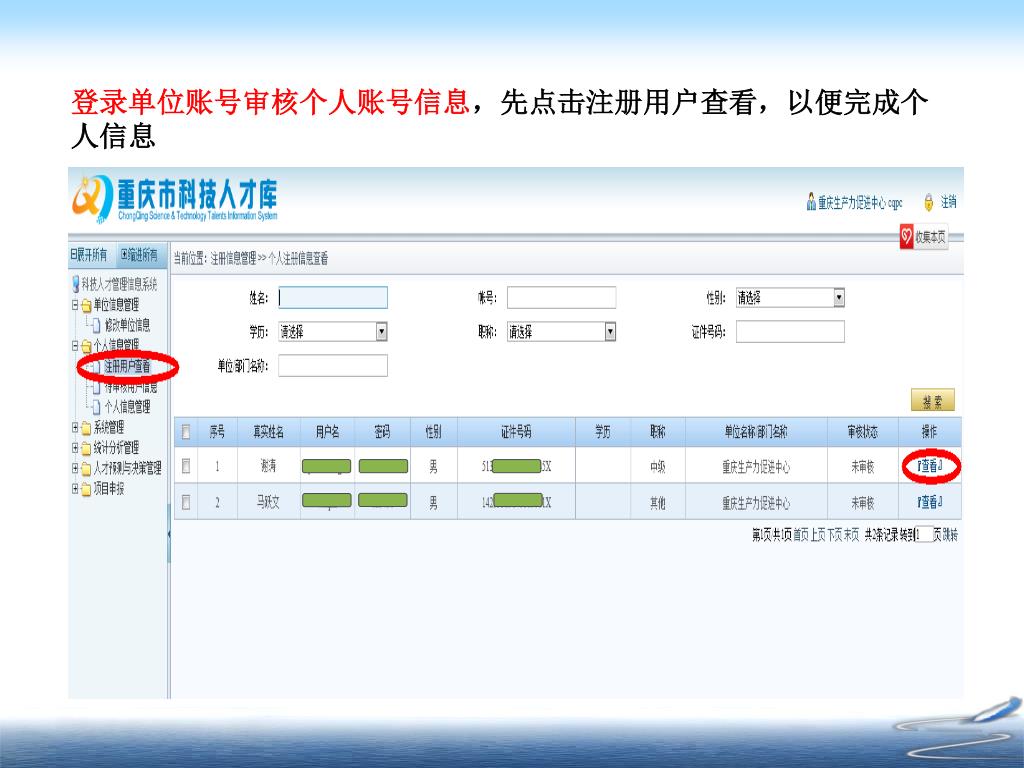
Task: Click the 证件号码 column header
Action: click(516, 432)
